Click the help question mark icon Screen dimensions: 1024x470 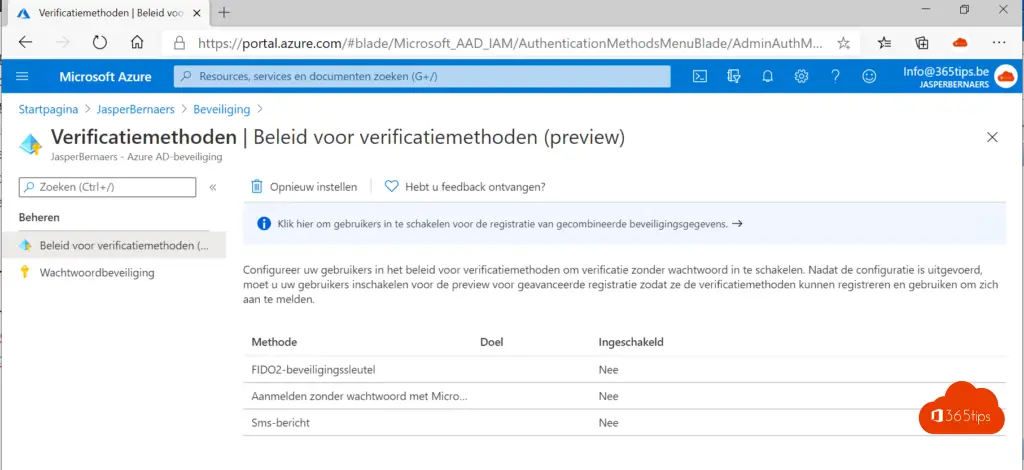[x=835, y=76]
